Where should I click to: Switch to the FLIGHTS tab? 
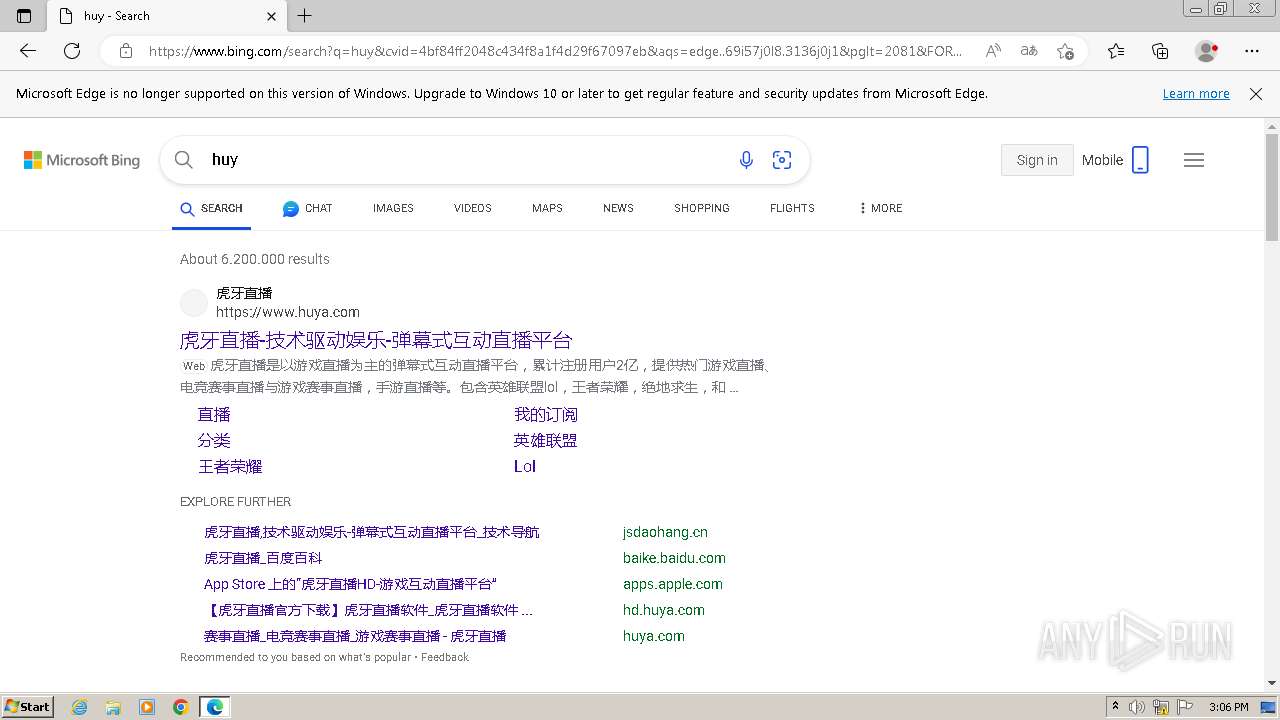pyautogui.click(x=792, y=208)
